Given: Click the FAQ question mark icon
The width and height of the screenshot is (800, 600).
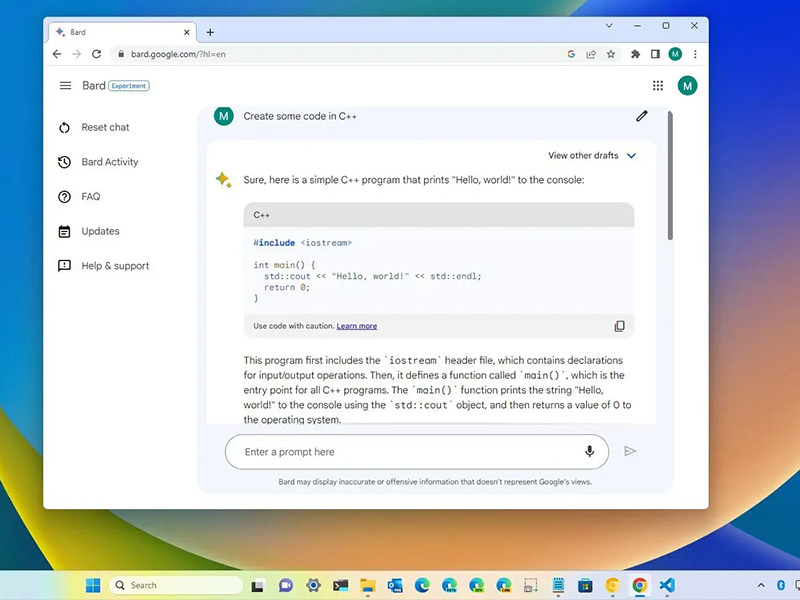Looking at the screenshot, I should tap(64, 197).
